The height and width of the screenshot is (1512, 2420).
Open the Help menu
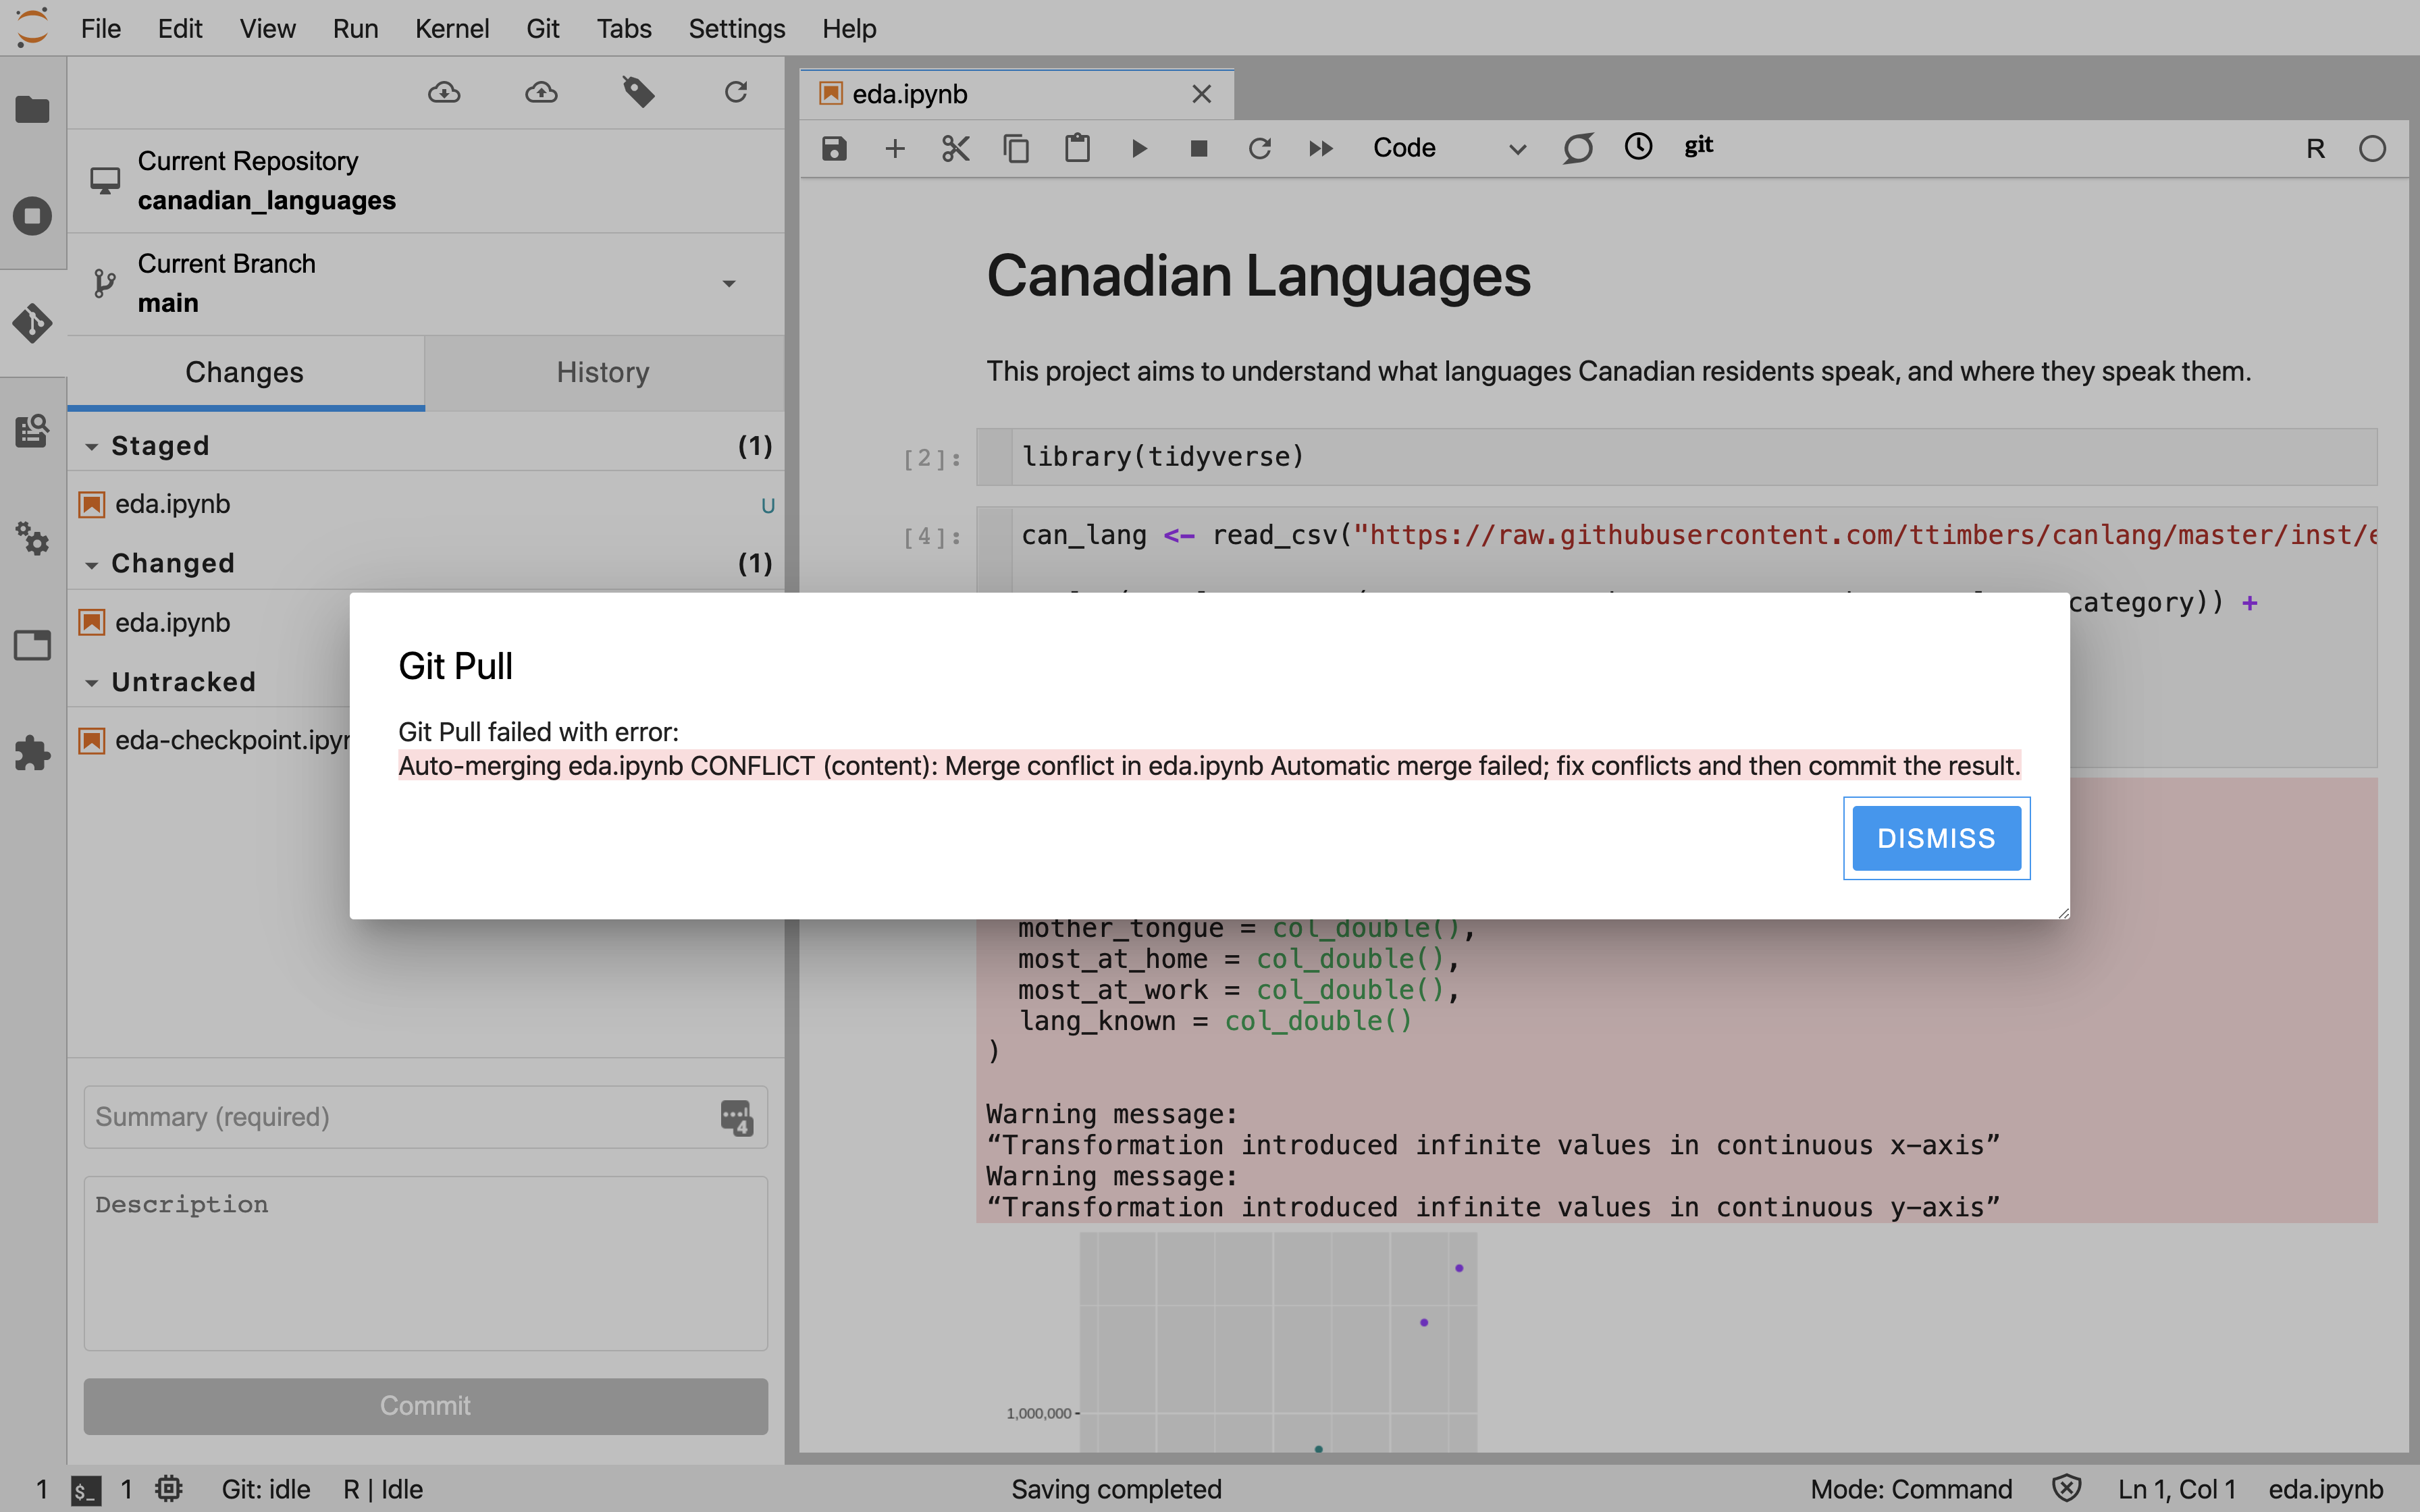click(849, 28)
